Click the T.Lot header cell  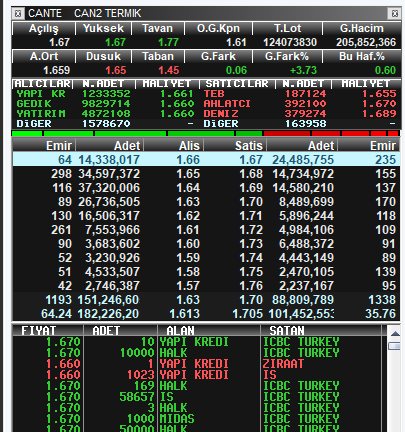coord(288,29)
